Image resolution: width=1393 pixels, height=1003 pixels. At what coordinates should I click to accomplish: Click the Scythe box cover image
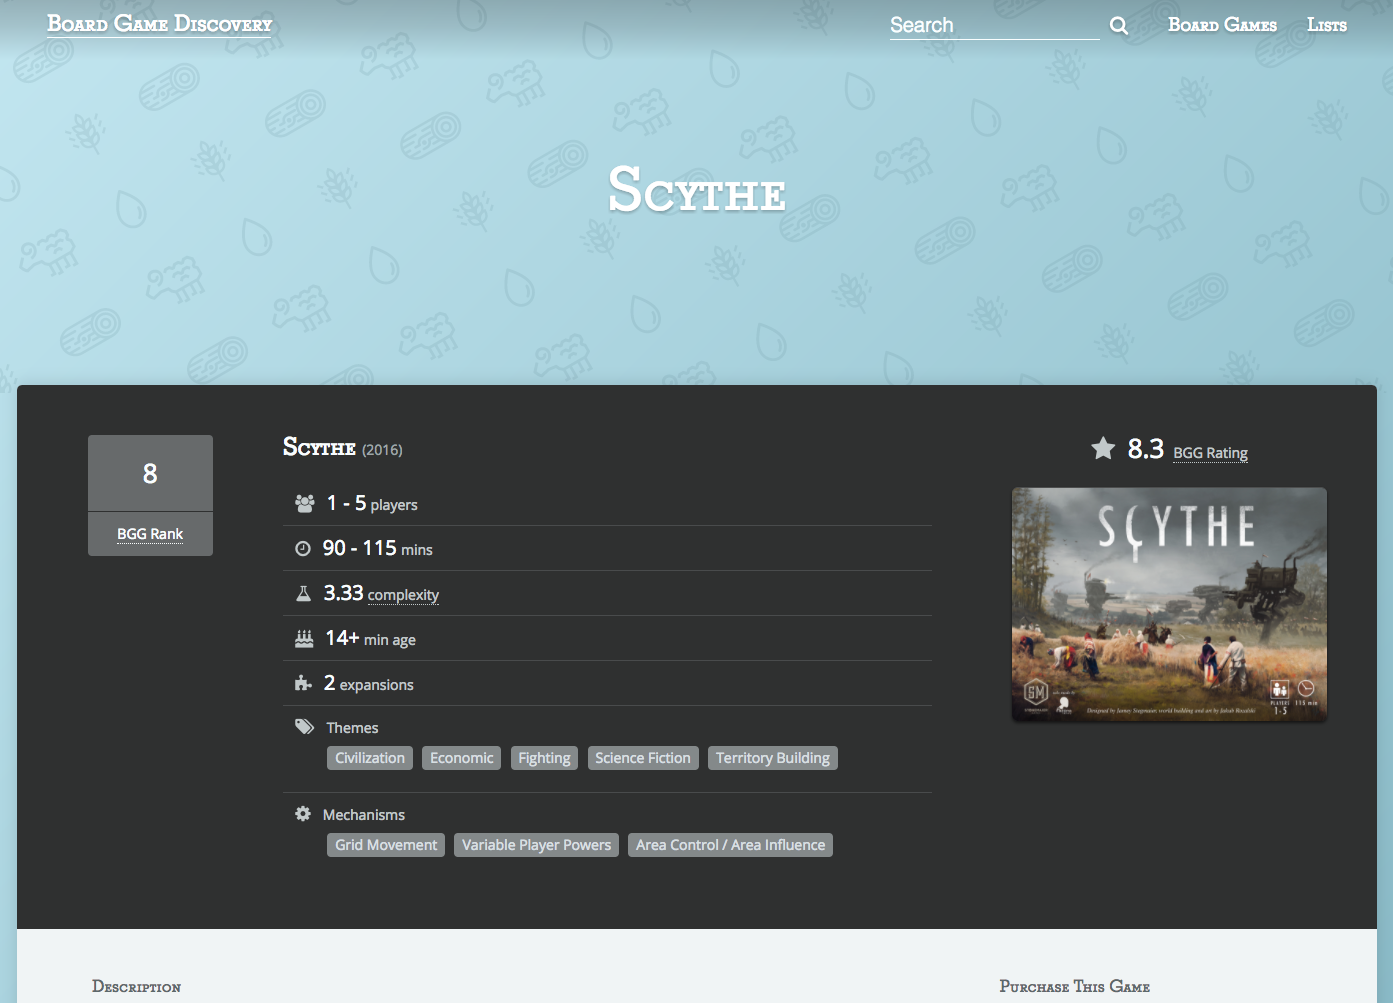click(x=1169, y=604)
